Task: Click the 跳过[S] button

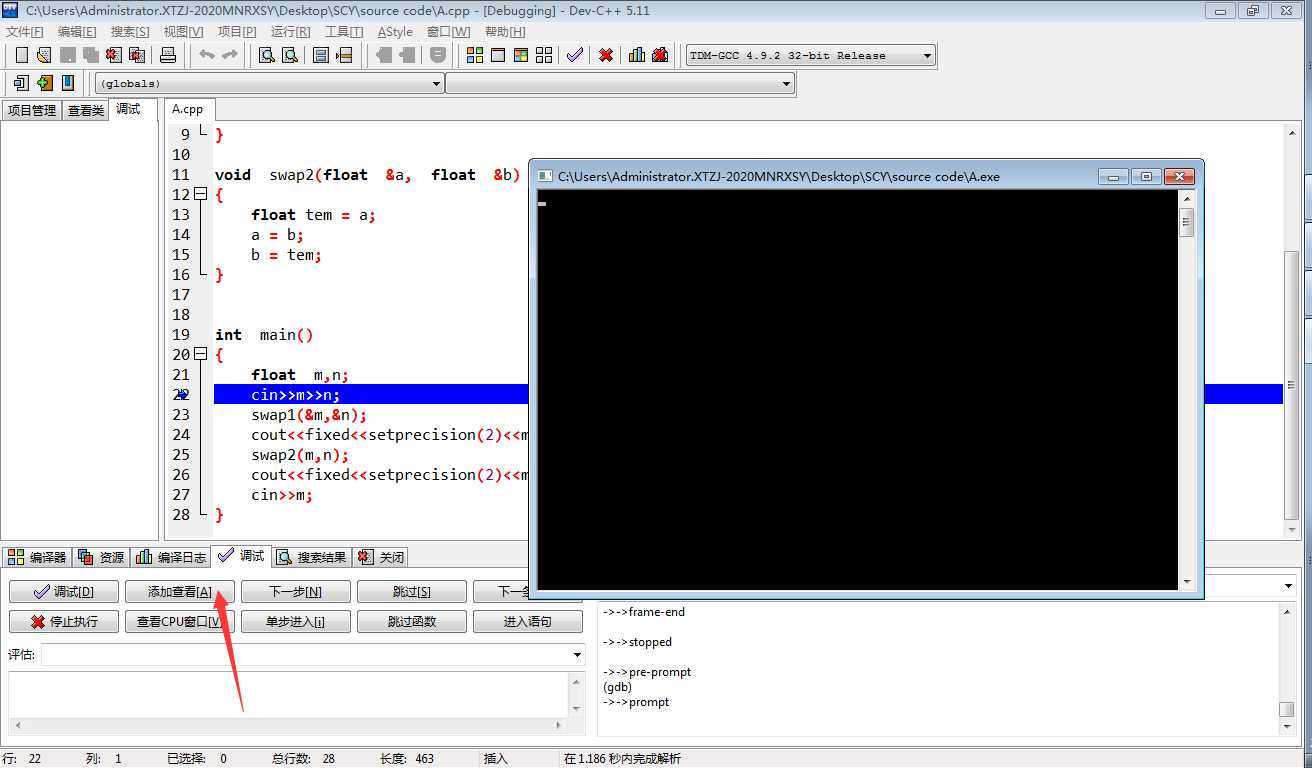Action: point(412,592)
